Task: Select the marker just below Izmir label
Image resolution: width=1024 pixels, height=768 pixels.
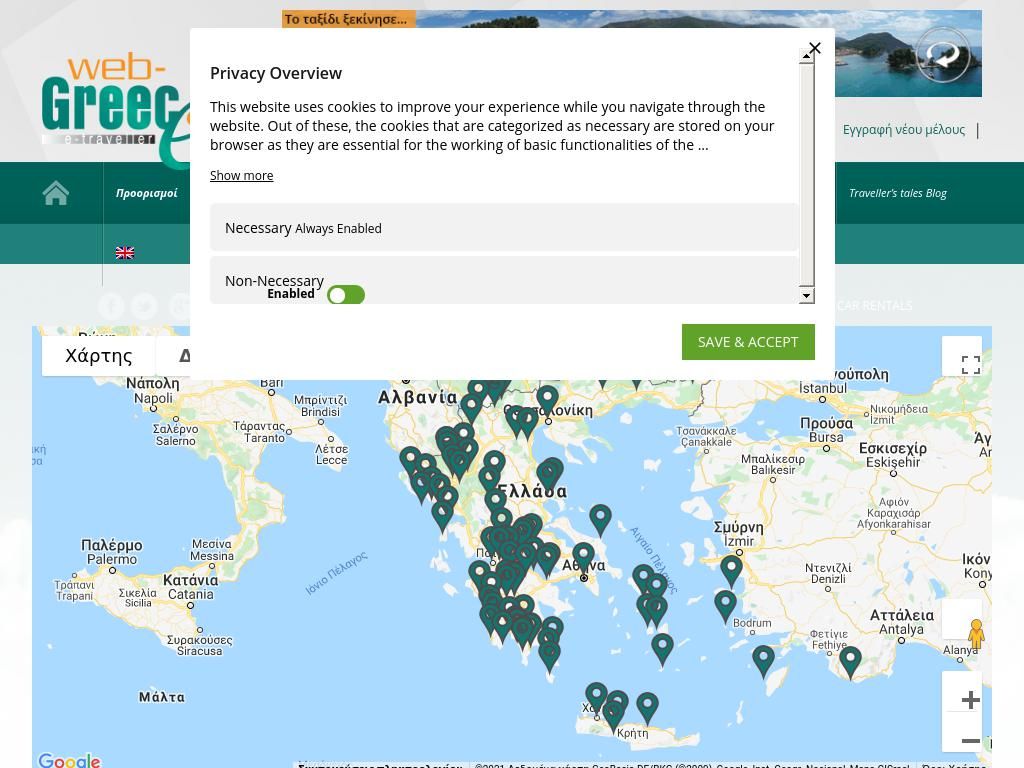Action: 731,570
